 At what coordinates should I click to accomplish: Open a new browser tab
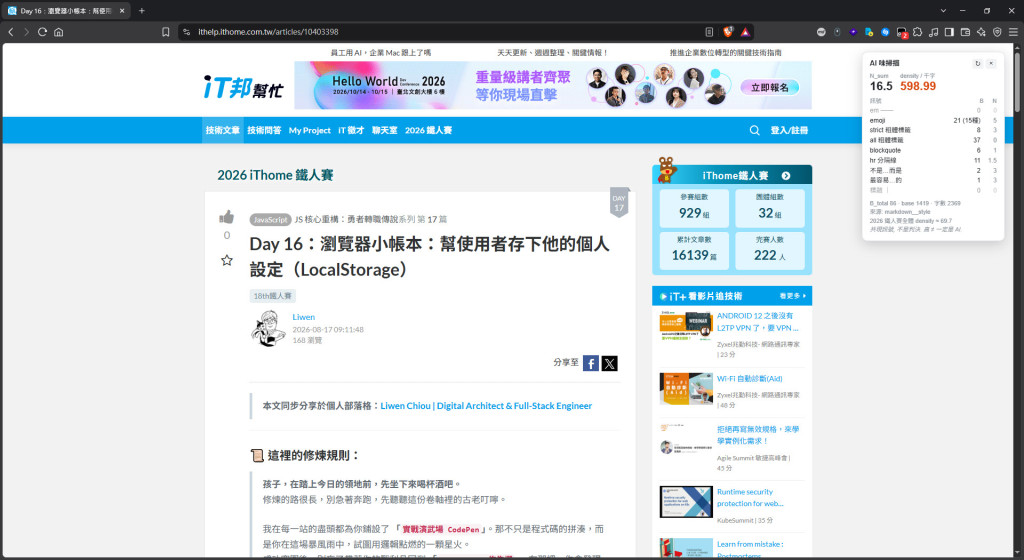tap(142, 10)
